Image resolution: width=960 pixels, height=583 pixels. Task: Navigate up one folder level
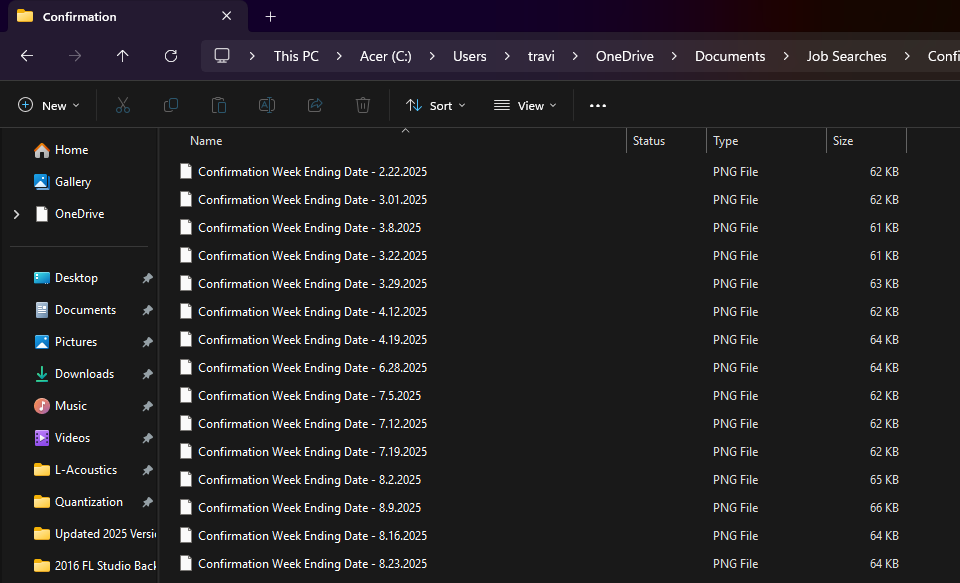[x=122, y=56]
